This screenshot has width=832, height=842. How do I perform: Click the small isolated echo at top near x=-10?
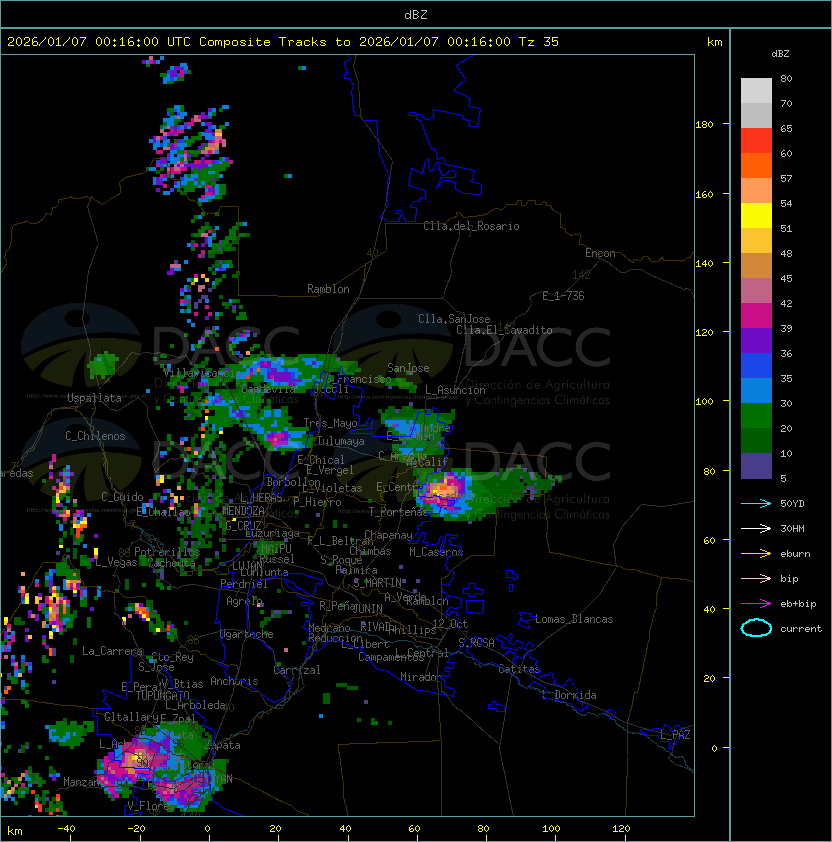coord(175,73)
